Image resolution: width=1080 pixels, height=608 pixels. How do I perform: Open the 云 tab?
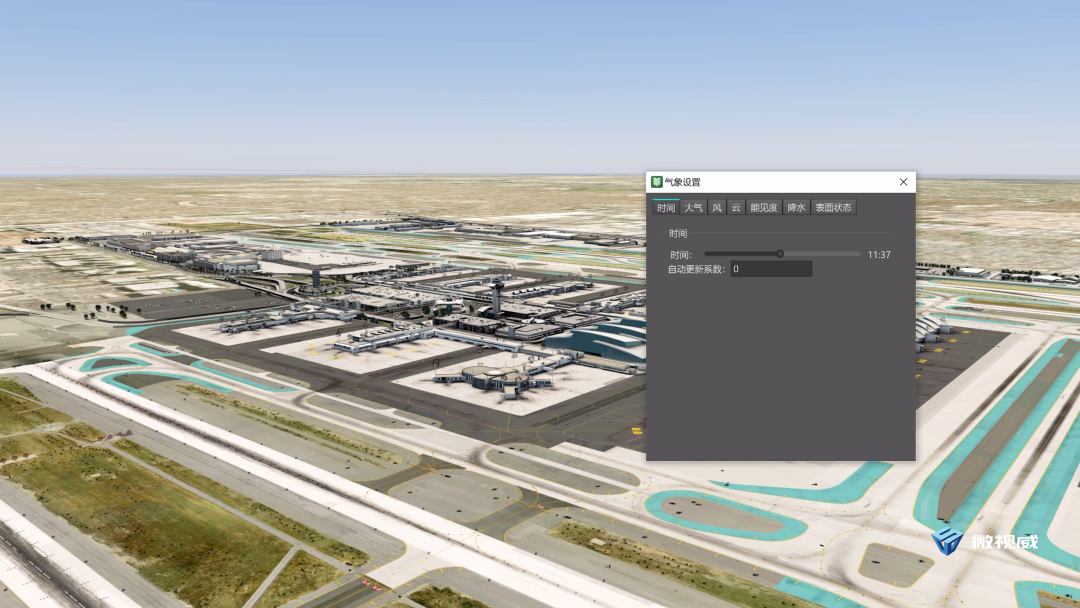736,207
